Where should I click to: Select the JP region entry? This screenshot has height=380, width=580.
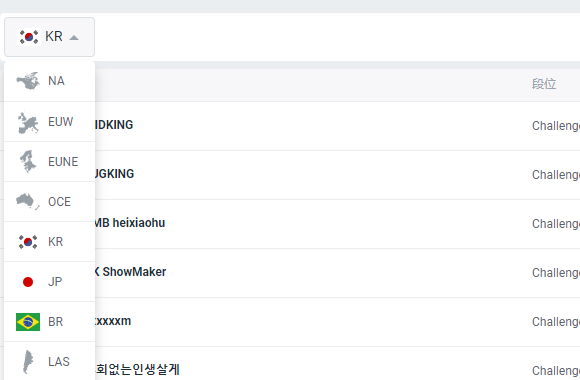[50, 282]
